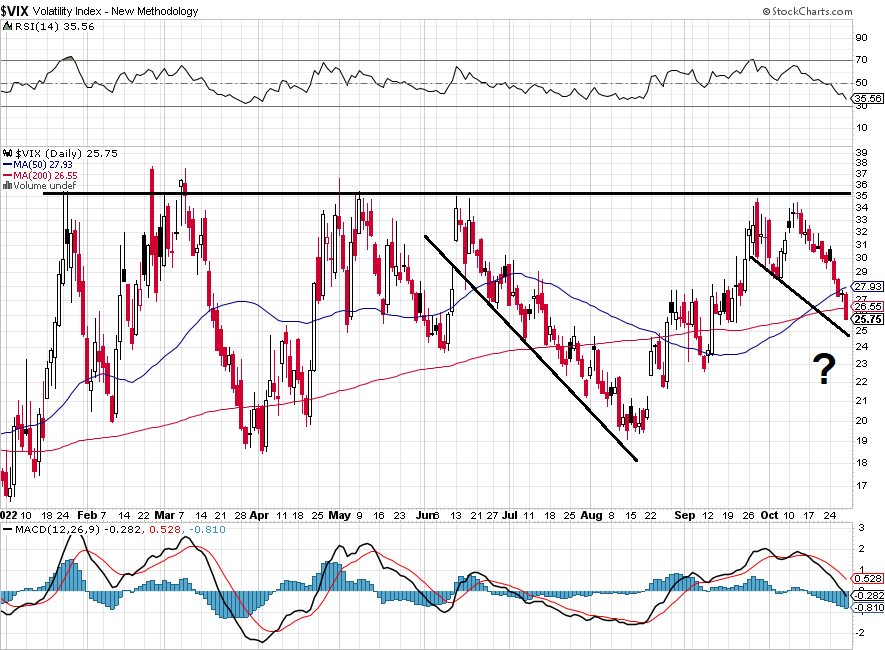The width and height of the screenshot is (885, 650).
Task: Click the horizontal resistance line near 35
Action: [447, 194]
